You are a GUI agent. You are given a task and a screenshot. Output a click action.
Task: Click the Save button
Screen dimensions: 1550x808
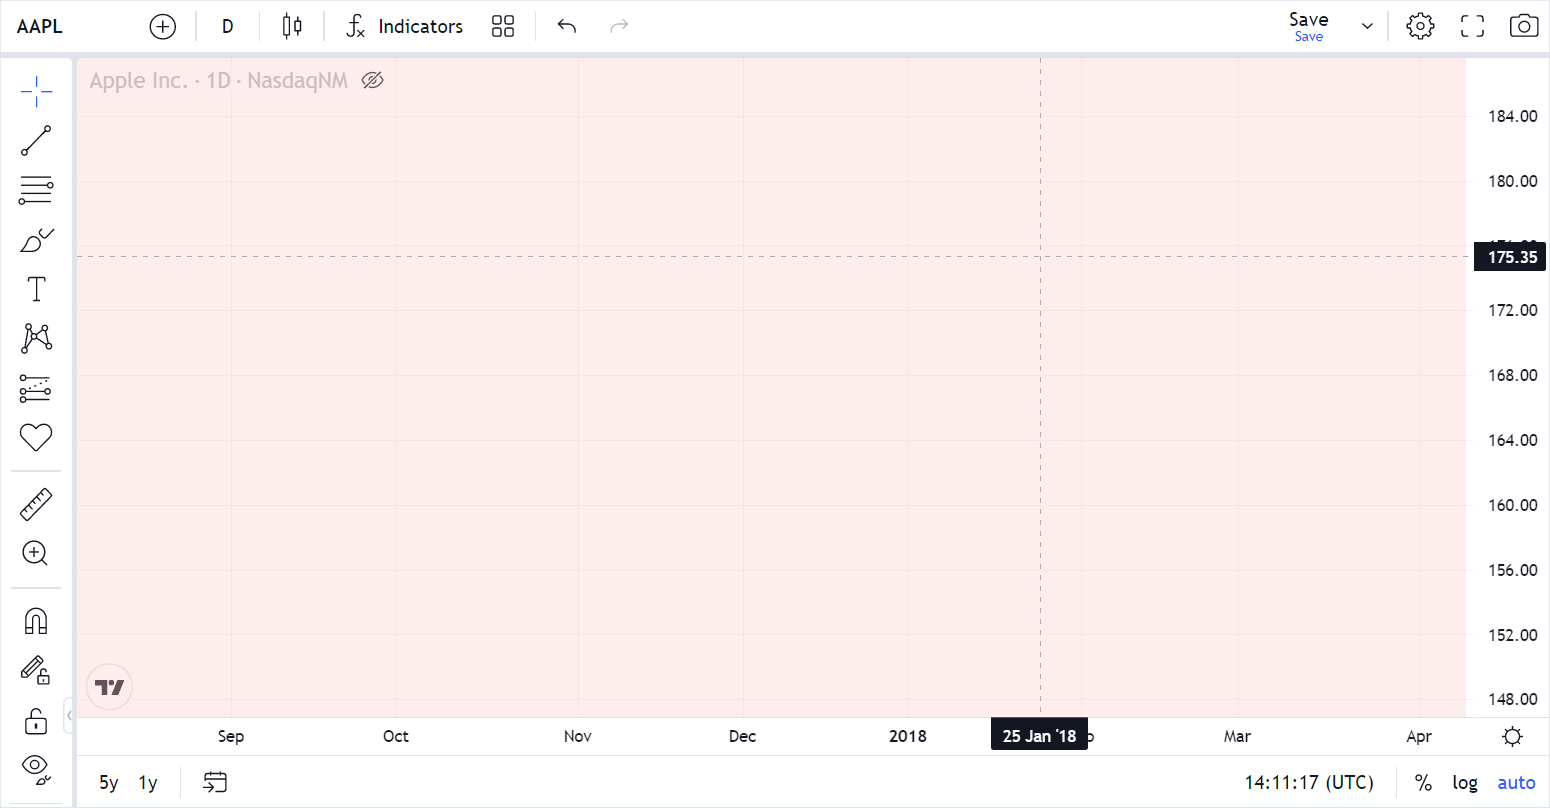point(1309,27)
